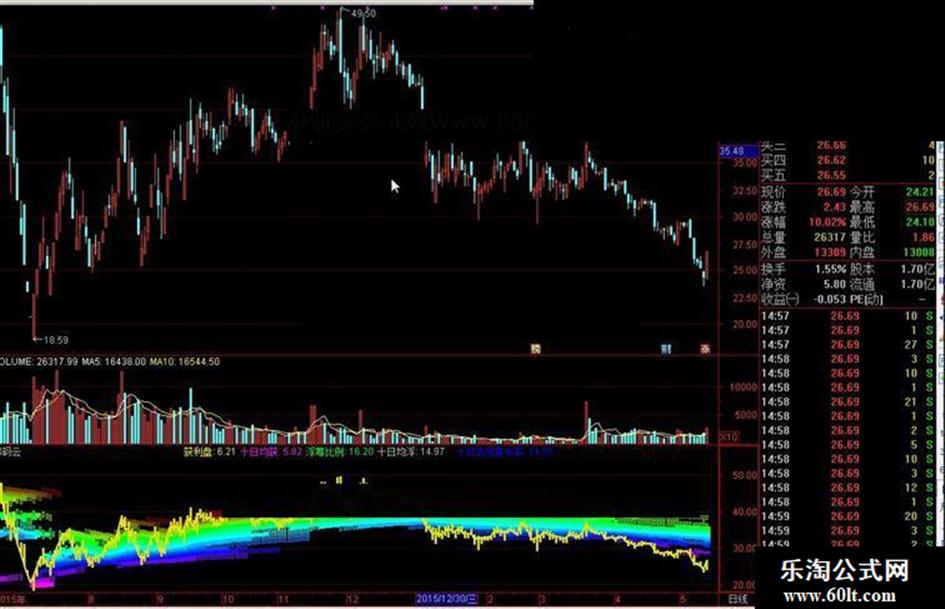Click the 买五 bid price 26.55
The width and height of the screenshot is (945, 609).
(831, 175)
